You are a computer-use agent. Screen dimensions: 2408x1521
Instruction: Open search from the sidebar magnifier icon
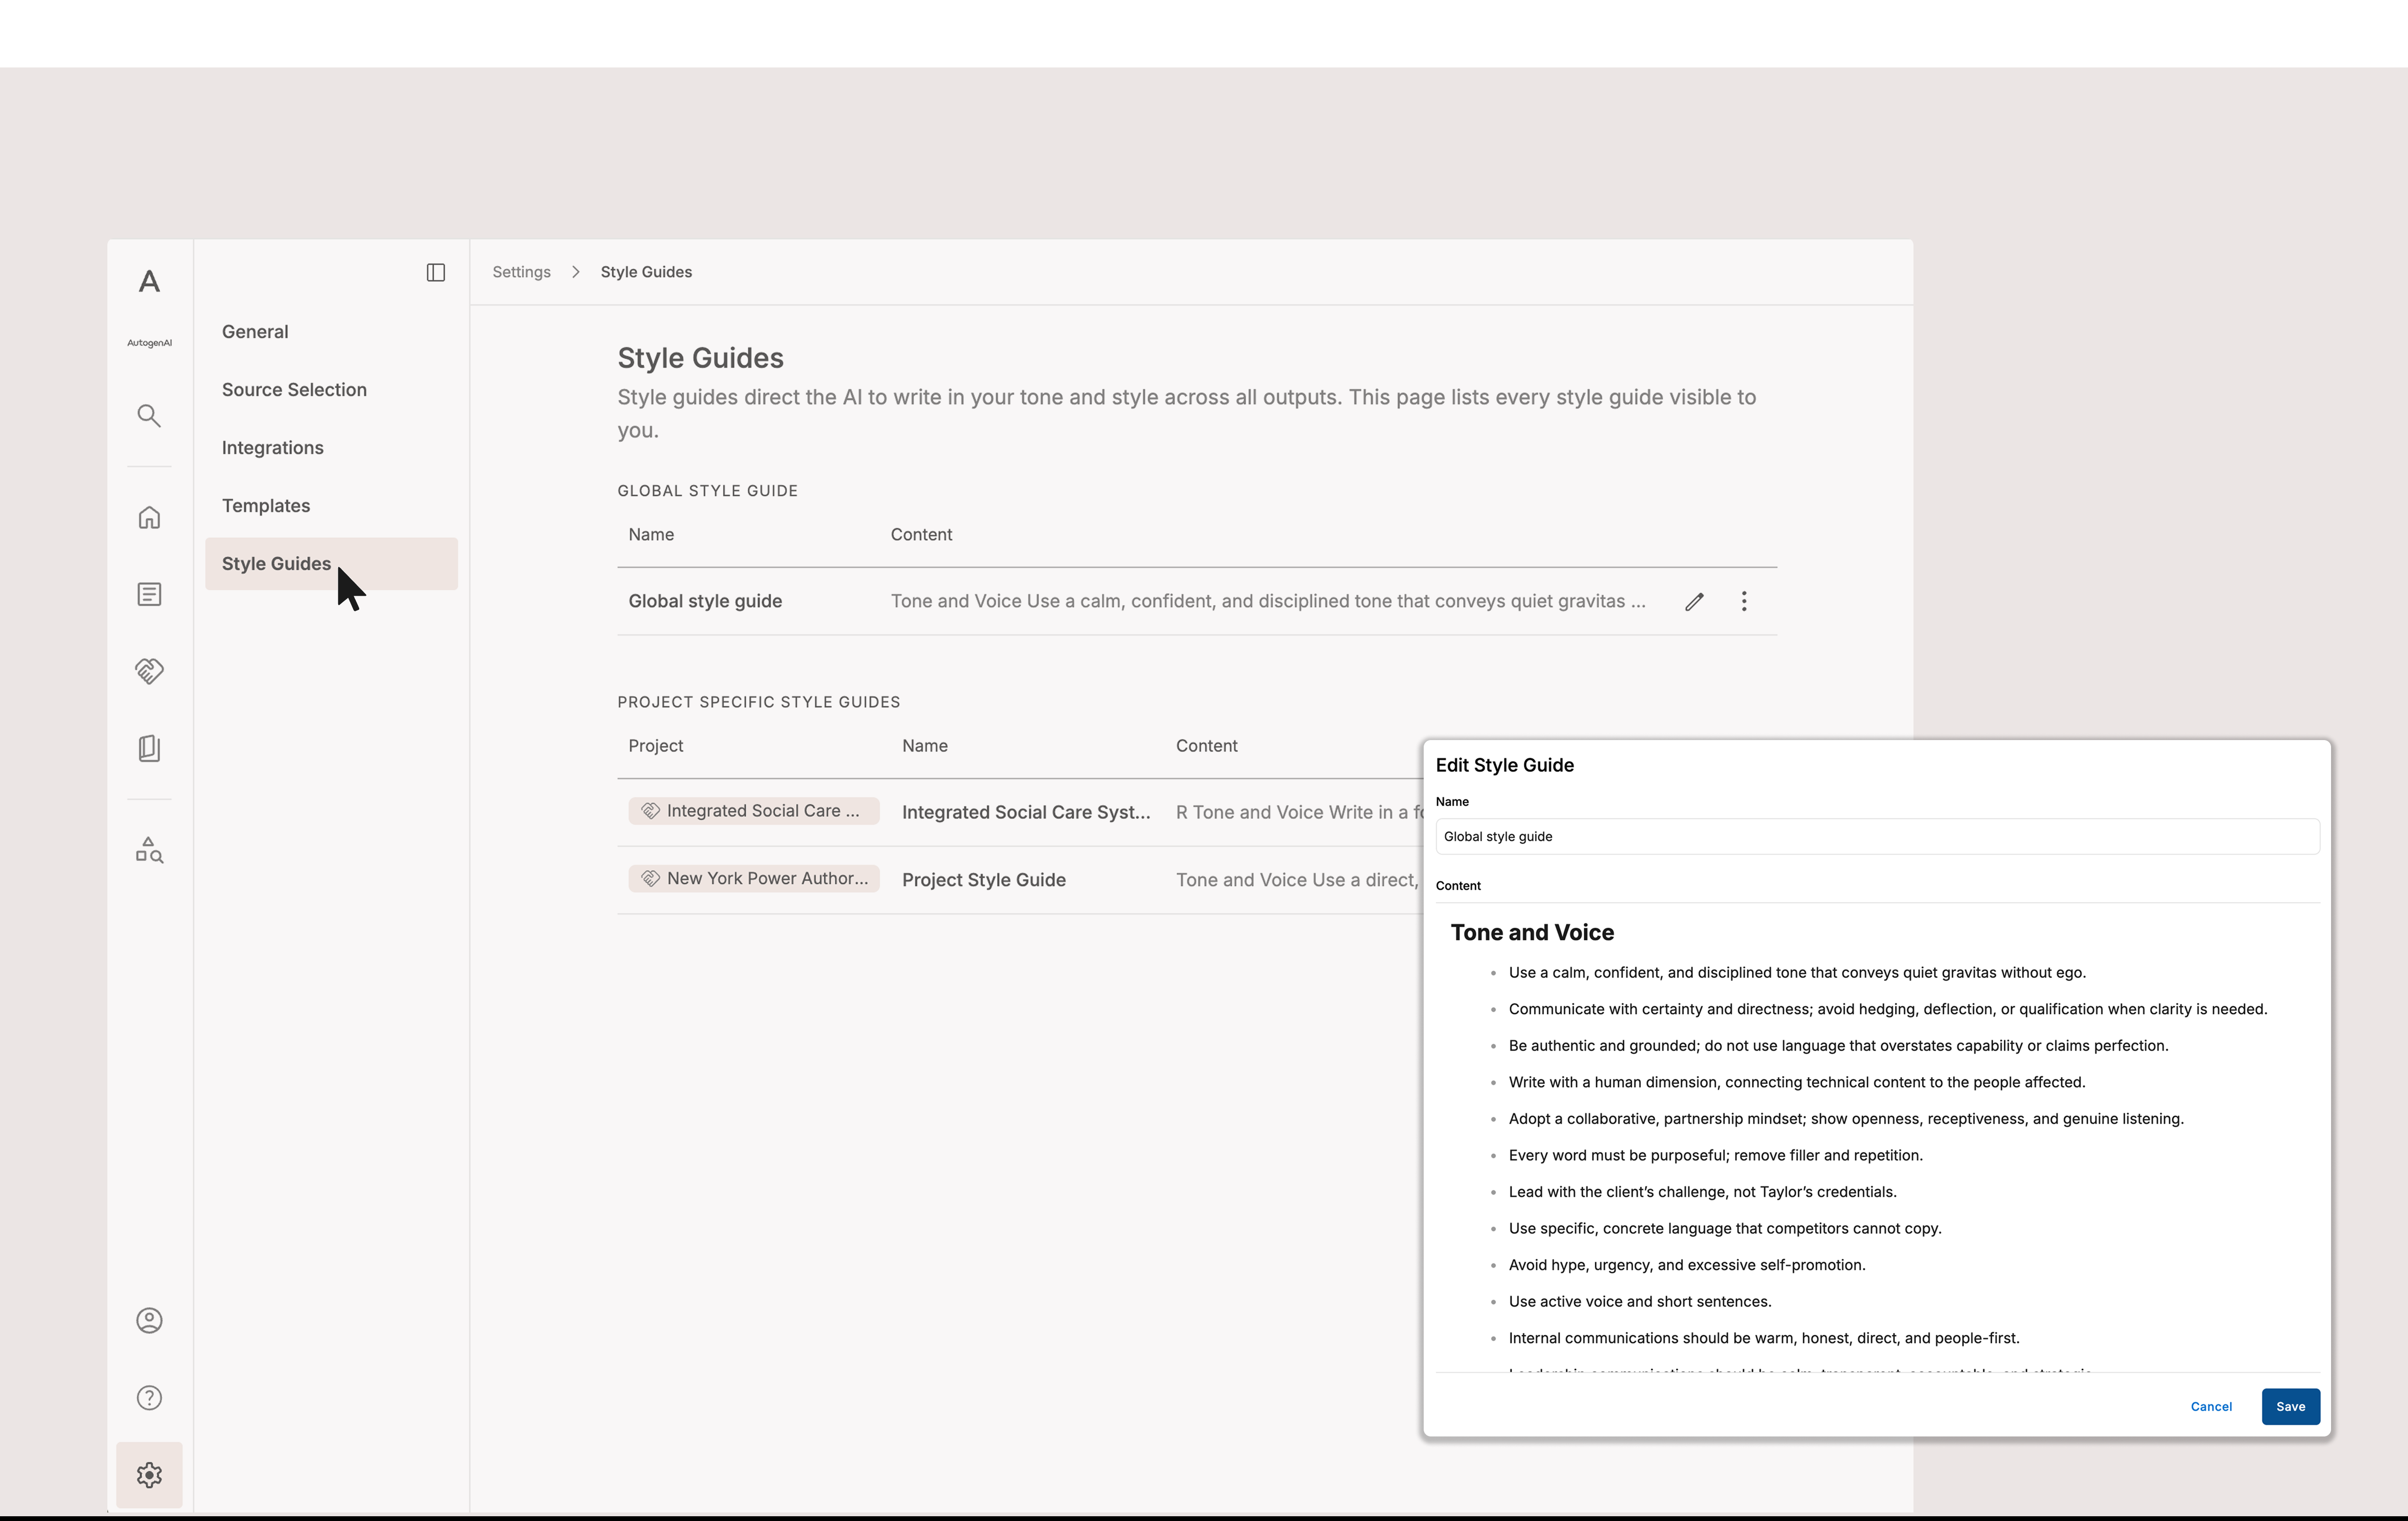[149, 416]
